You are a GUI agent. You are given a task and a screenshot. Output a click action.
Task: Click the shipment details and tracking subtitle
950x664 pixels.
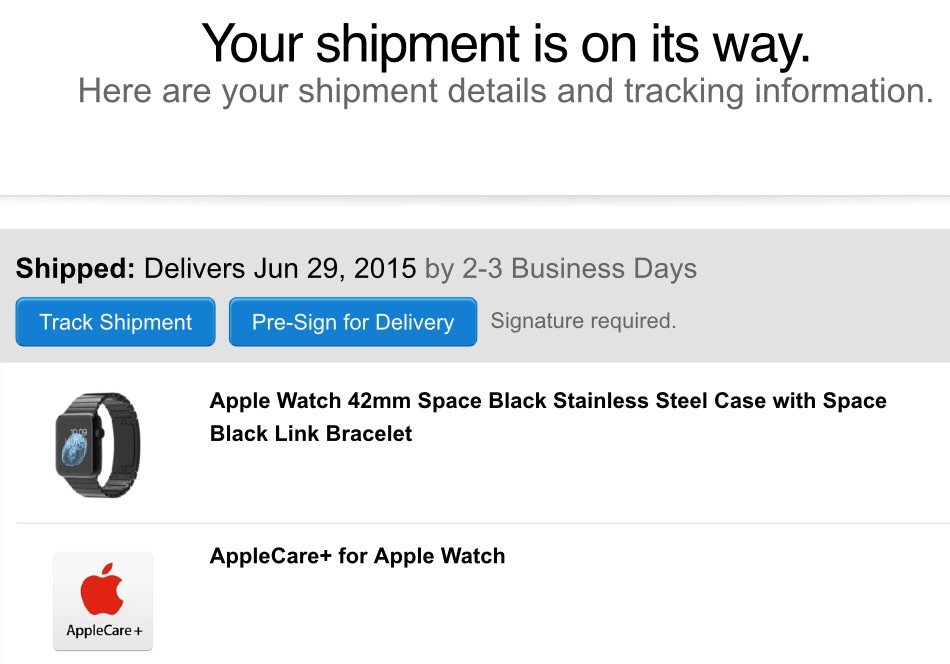505,91
